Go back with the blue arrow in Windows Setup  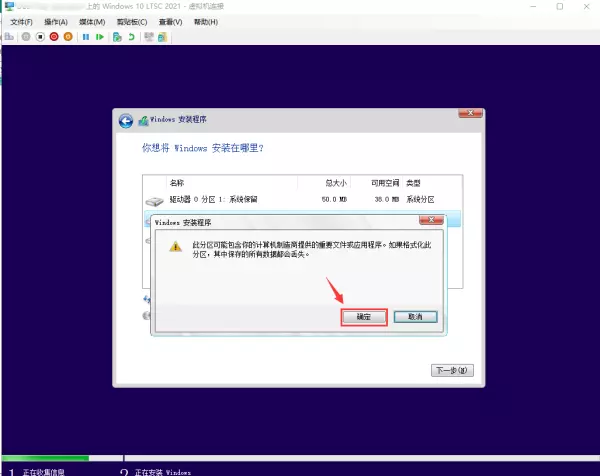(126, 121)
